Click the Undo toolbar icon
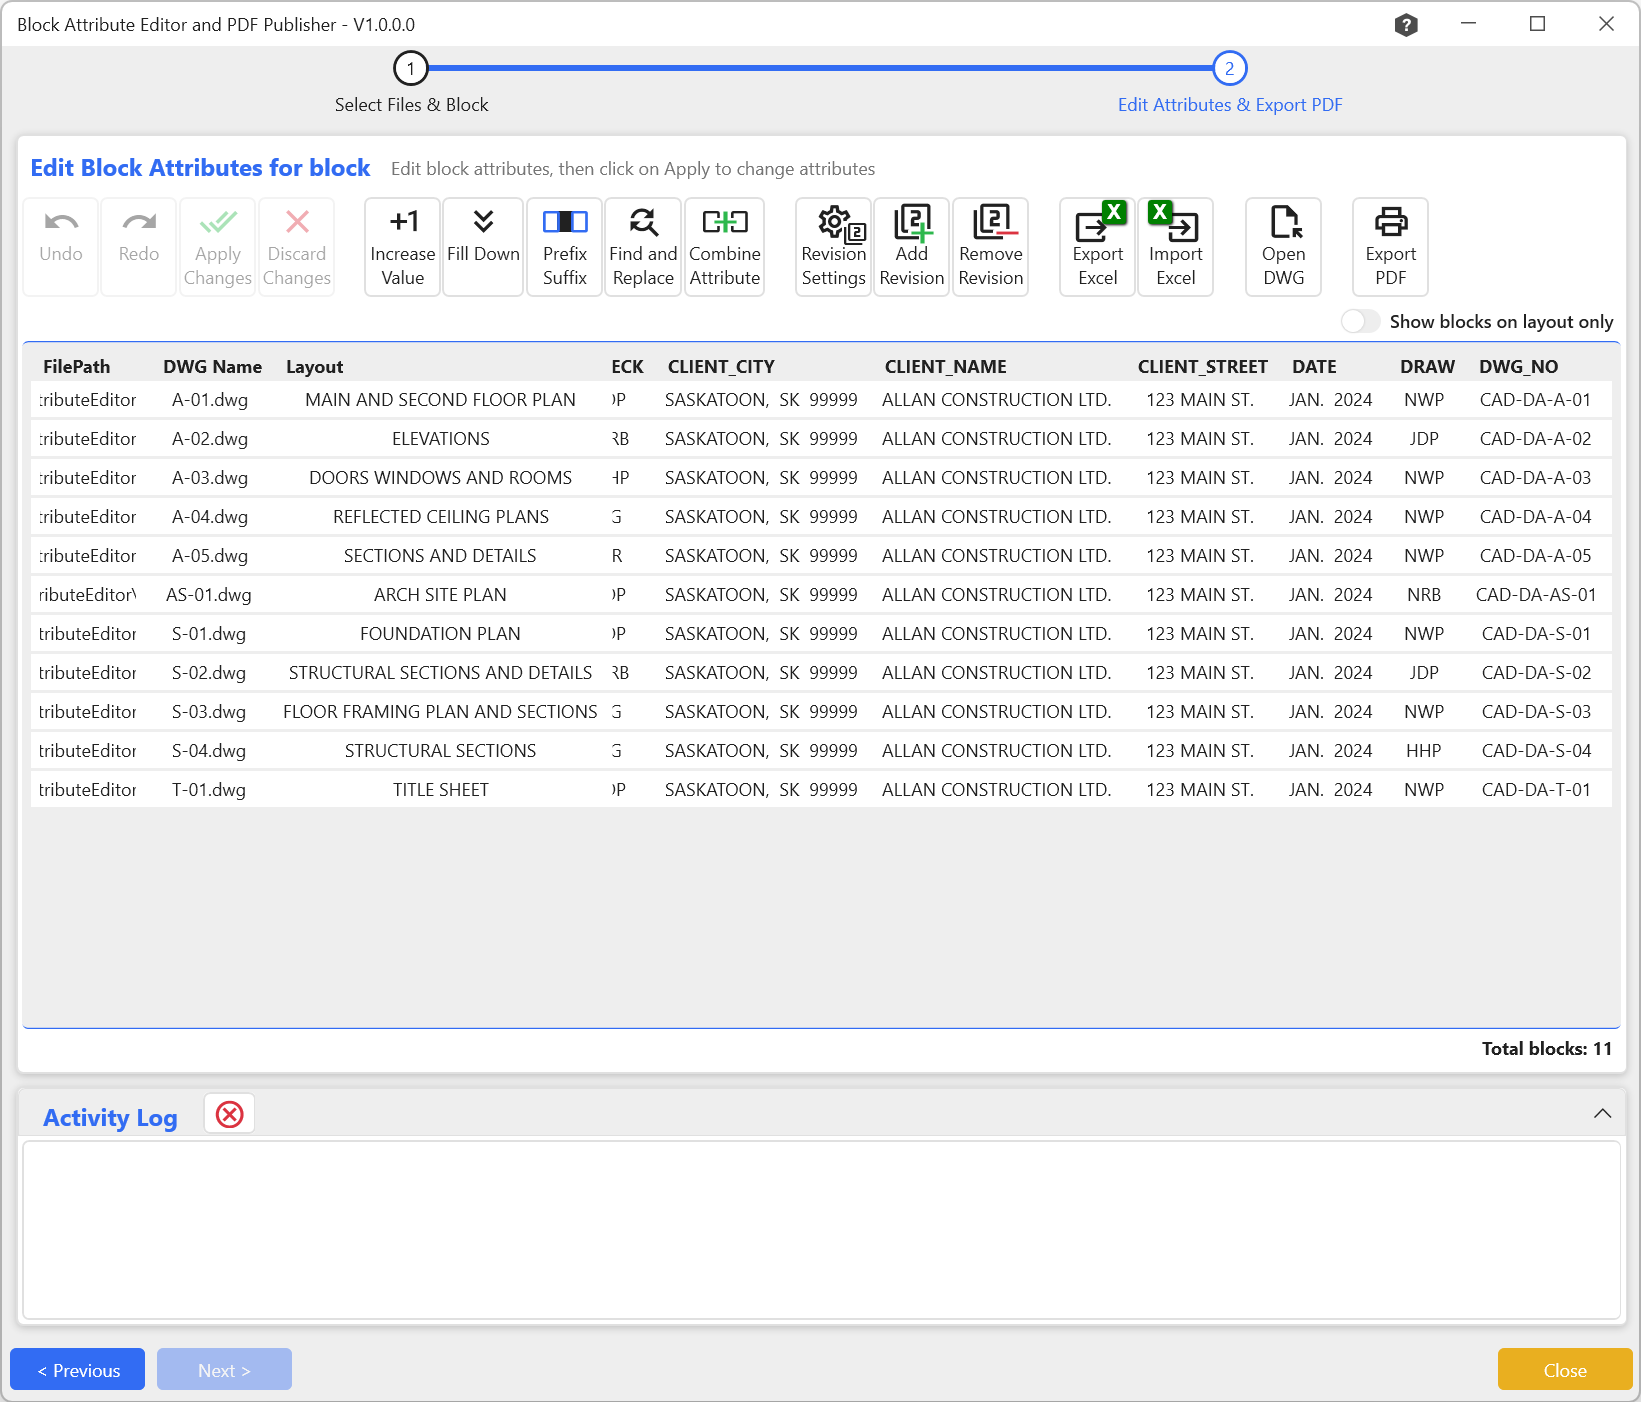This screenshot has height=1402, width=1641. (x=61, y=247)
